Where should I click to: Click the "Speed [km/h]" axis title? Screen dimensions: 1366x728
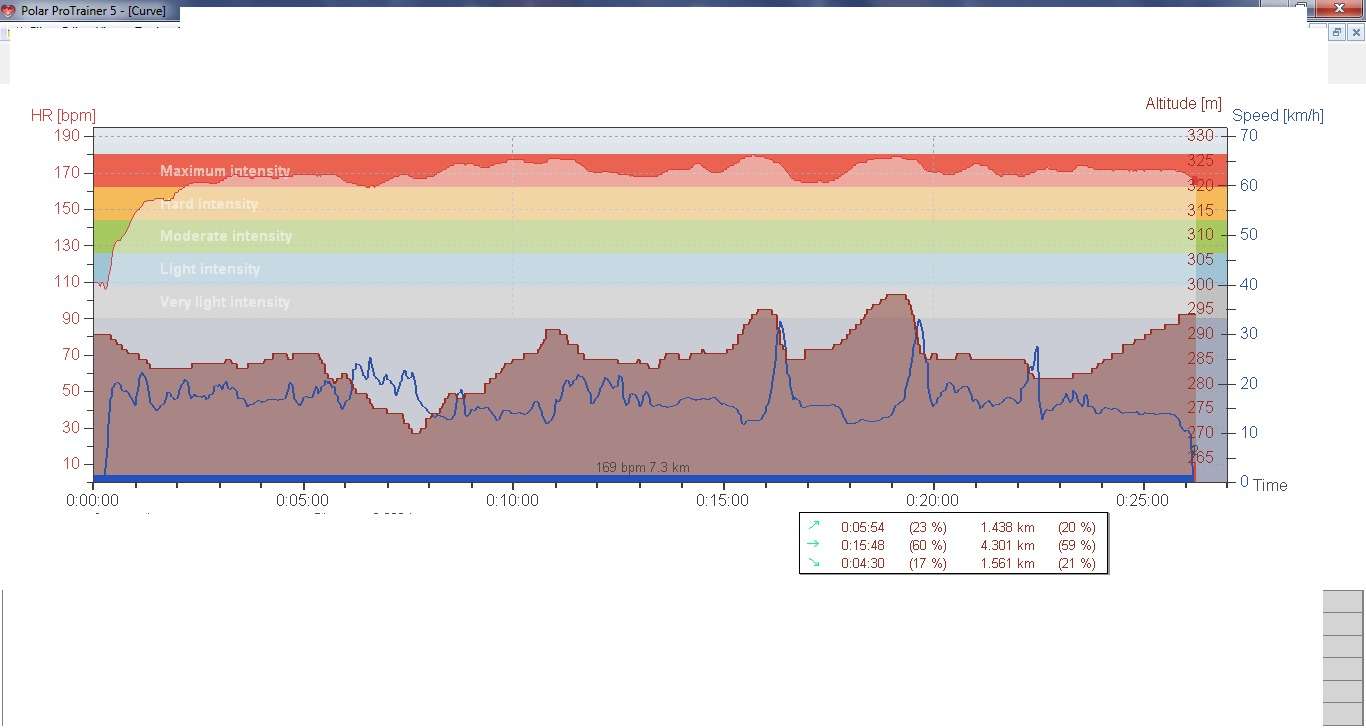[x=1278, y=116]
